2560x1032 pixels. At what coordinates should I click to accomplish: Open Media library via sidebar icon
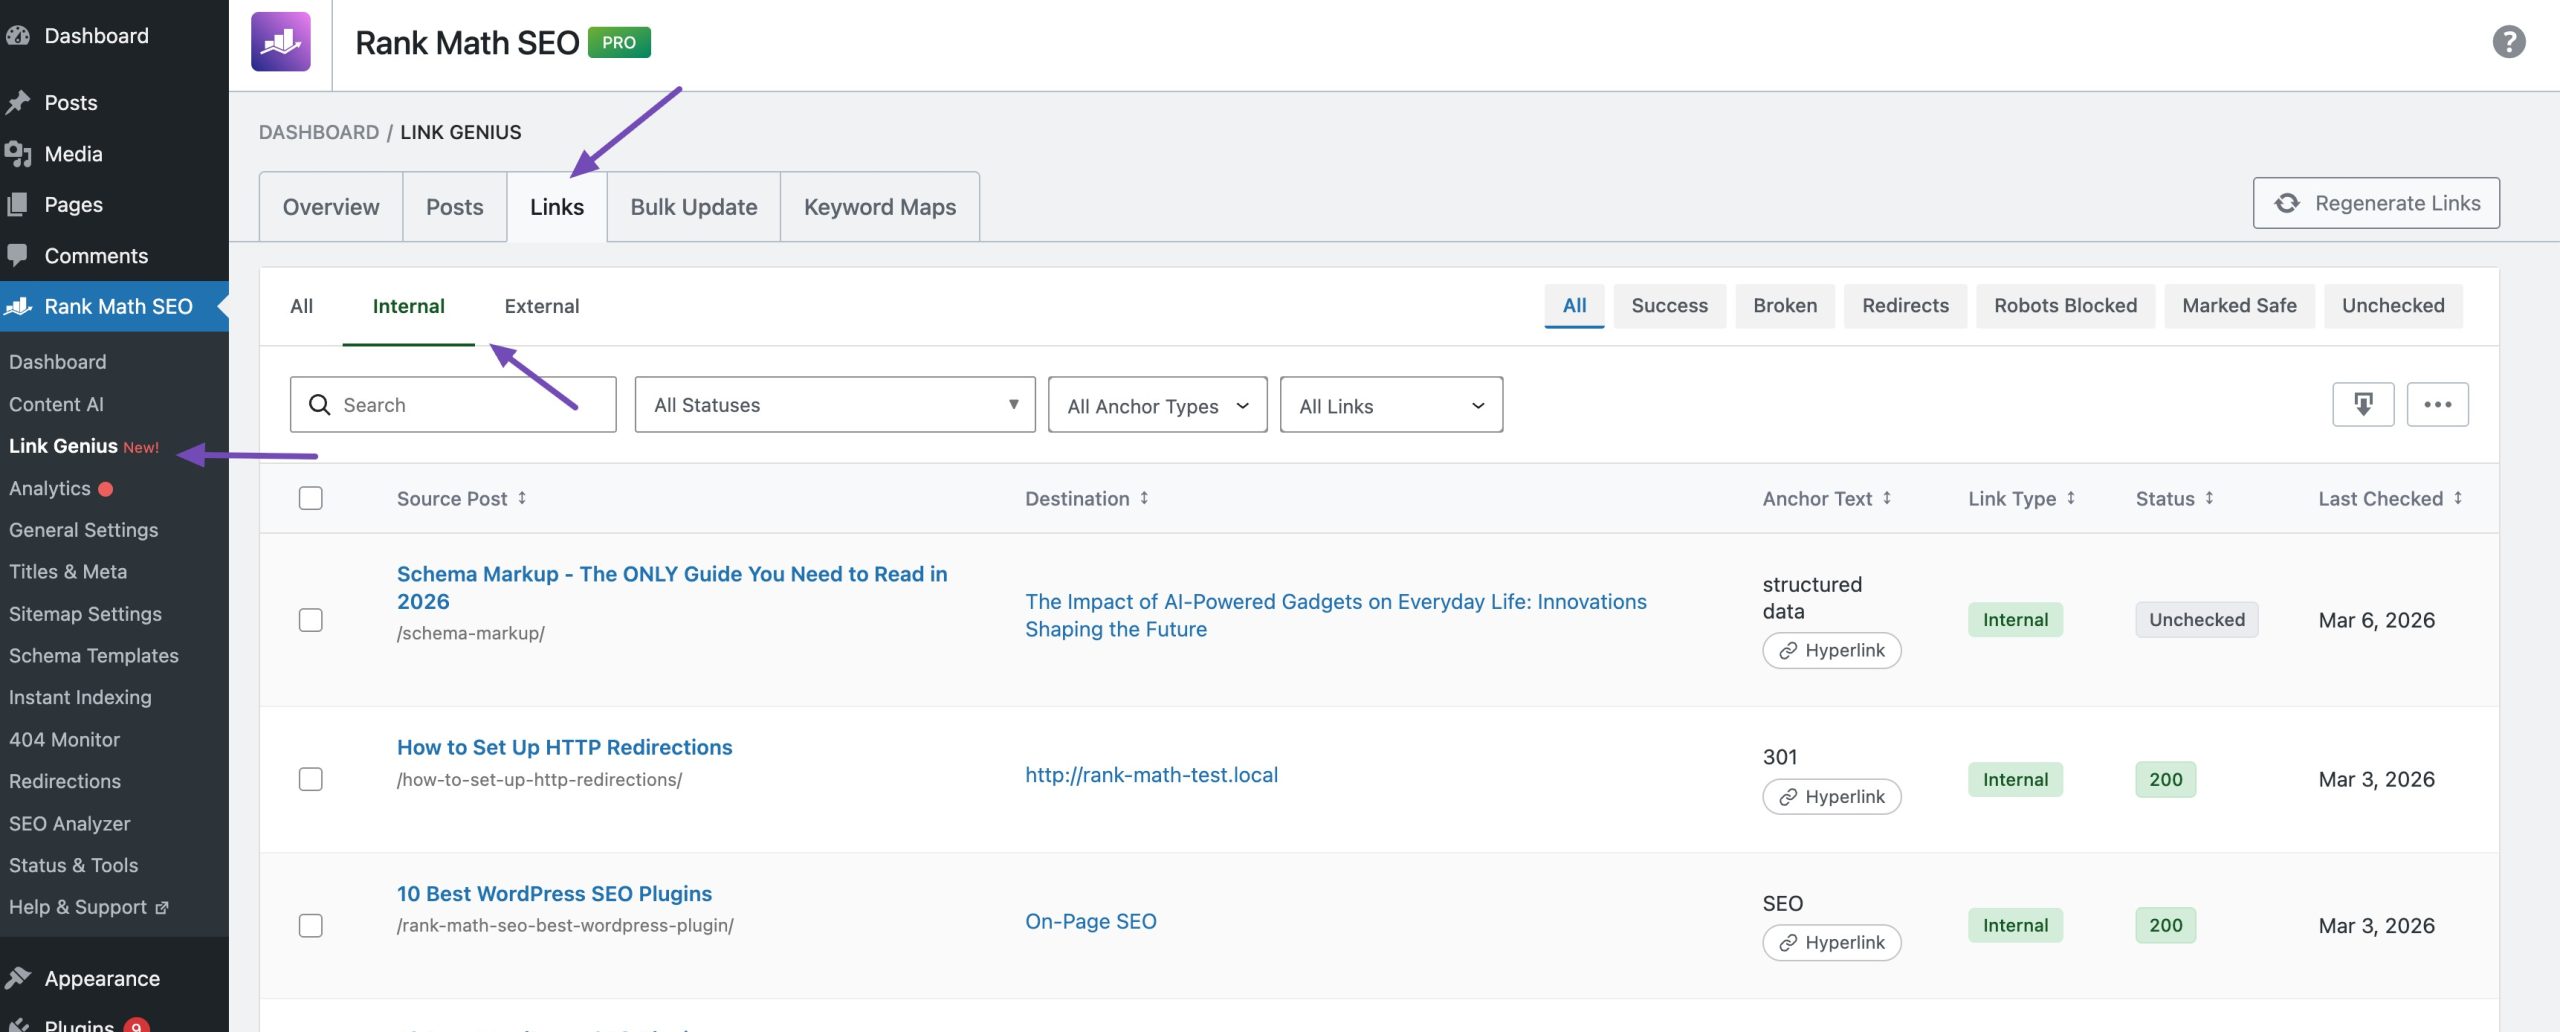(x=18, y=153)
